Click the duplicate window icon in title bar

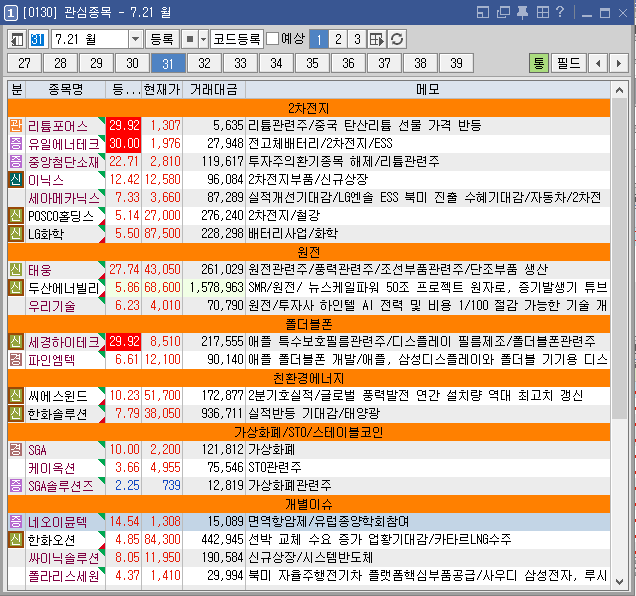(x=503, y=13)
